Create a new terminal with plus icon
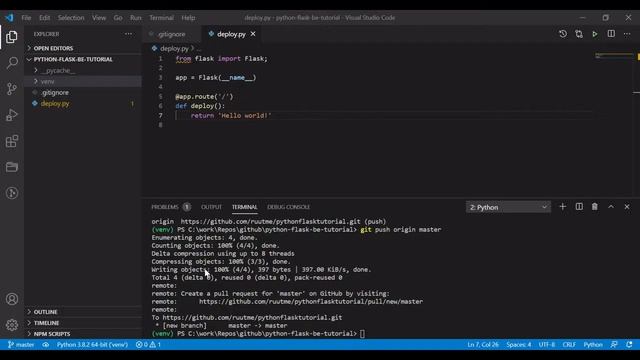Image resolution: width=640 pixels, height=360 pixels. pos(562,207)
